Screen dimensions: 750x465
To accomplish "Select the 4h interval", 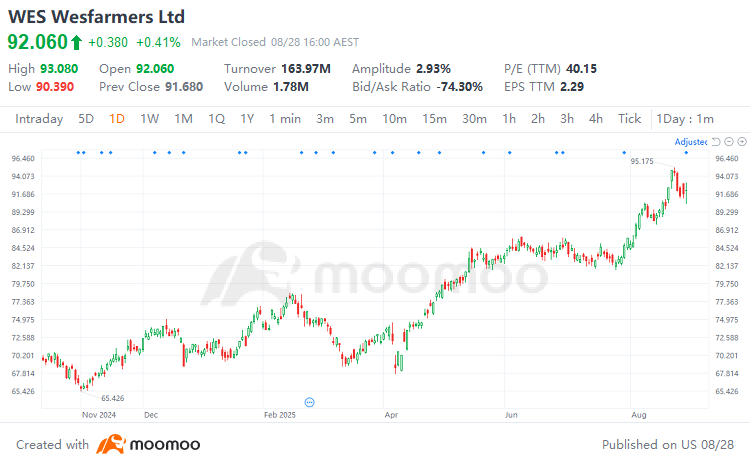I will [596, 119].
